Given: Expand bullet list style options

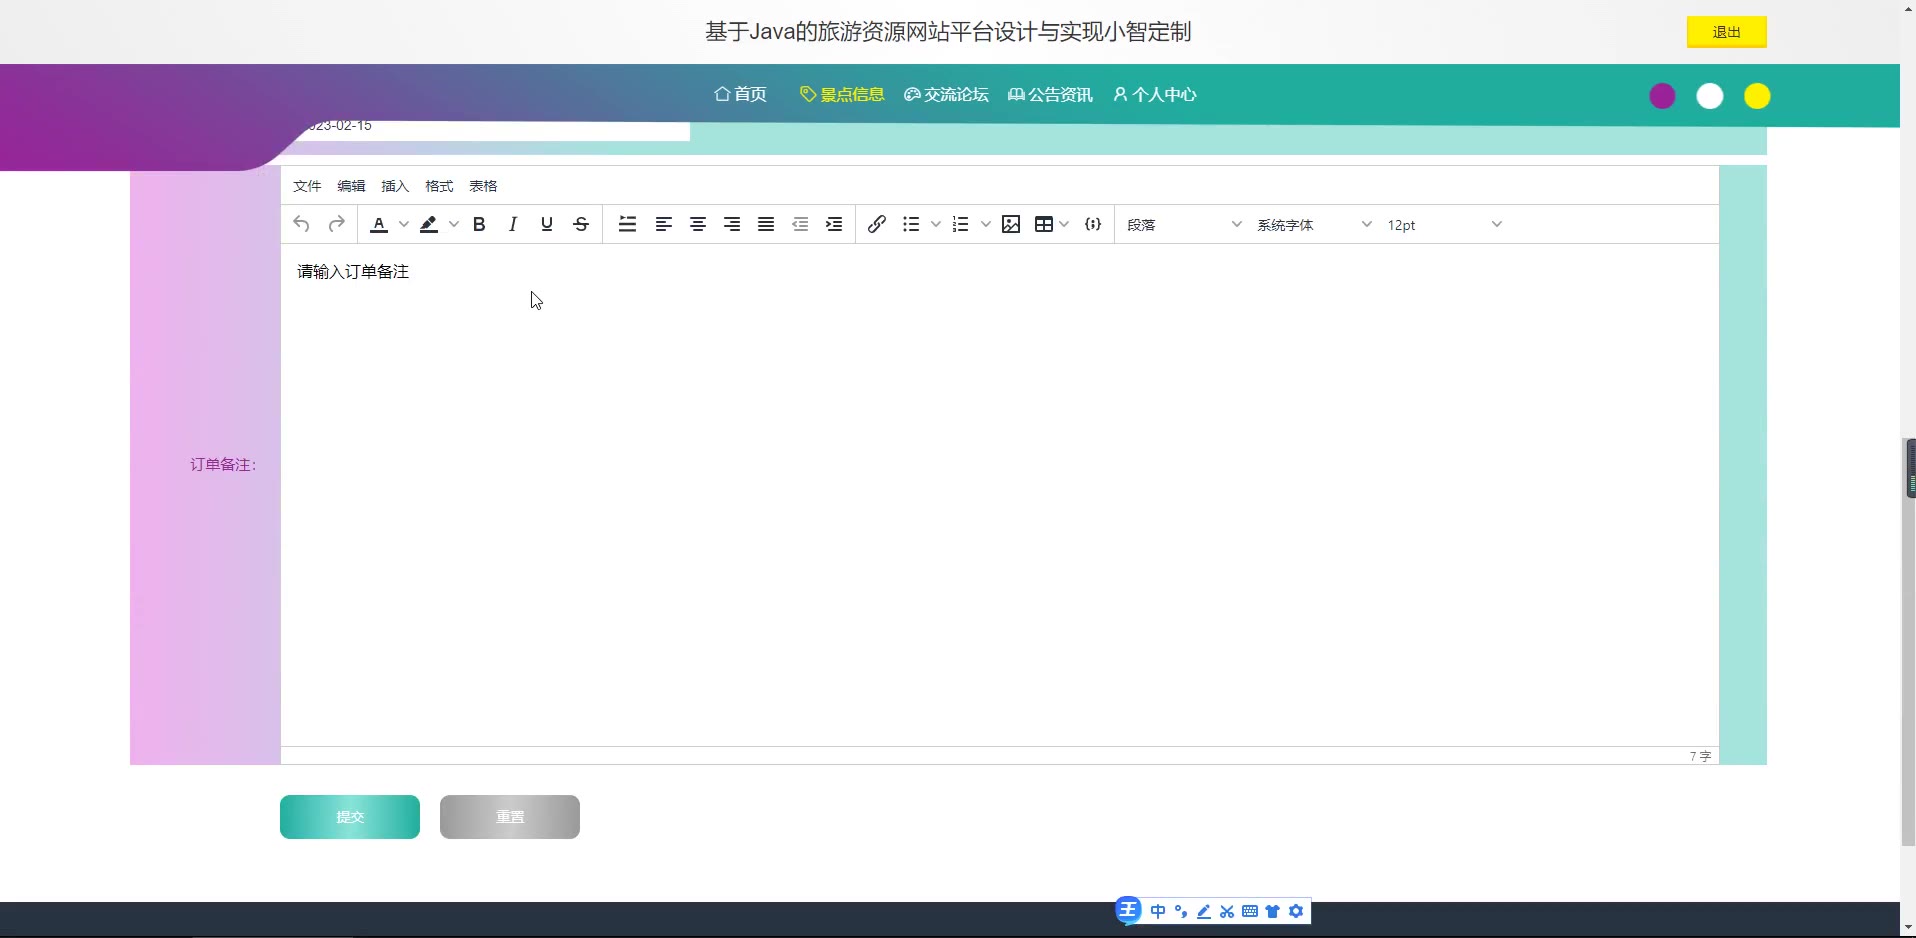Looking at the screenshot, I should tap(936, 224).
